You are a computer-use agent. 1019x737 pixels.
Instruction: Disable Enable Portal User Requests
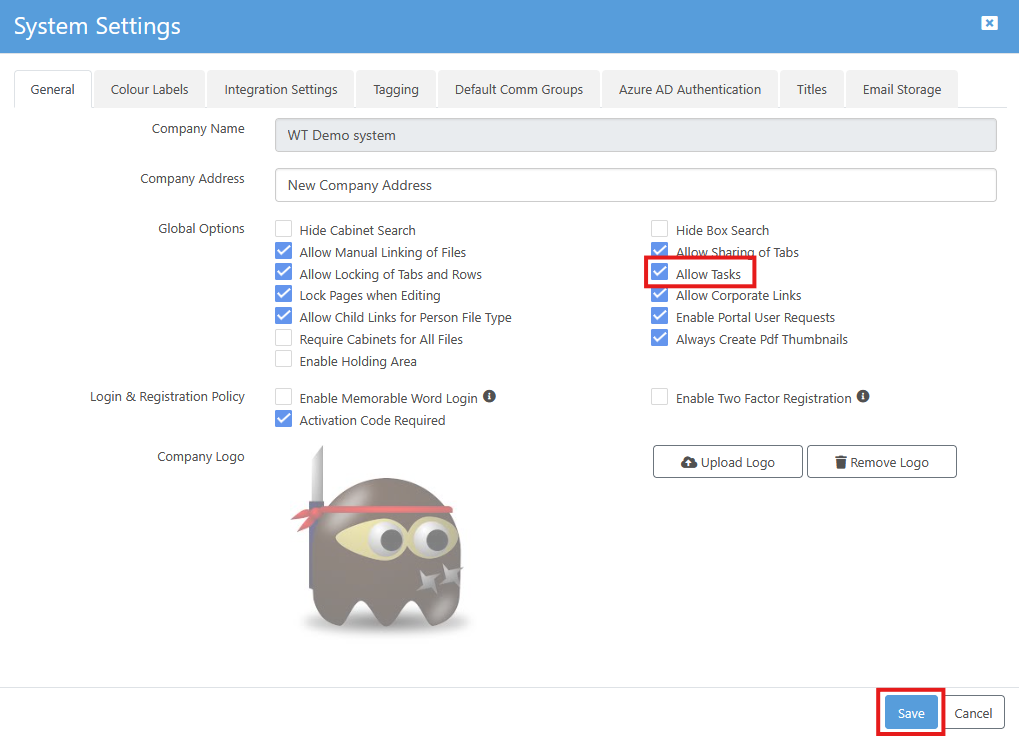tap(660, 316)
